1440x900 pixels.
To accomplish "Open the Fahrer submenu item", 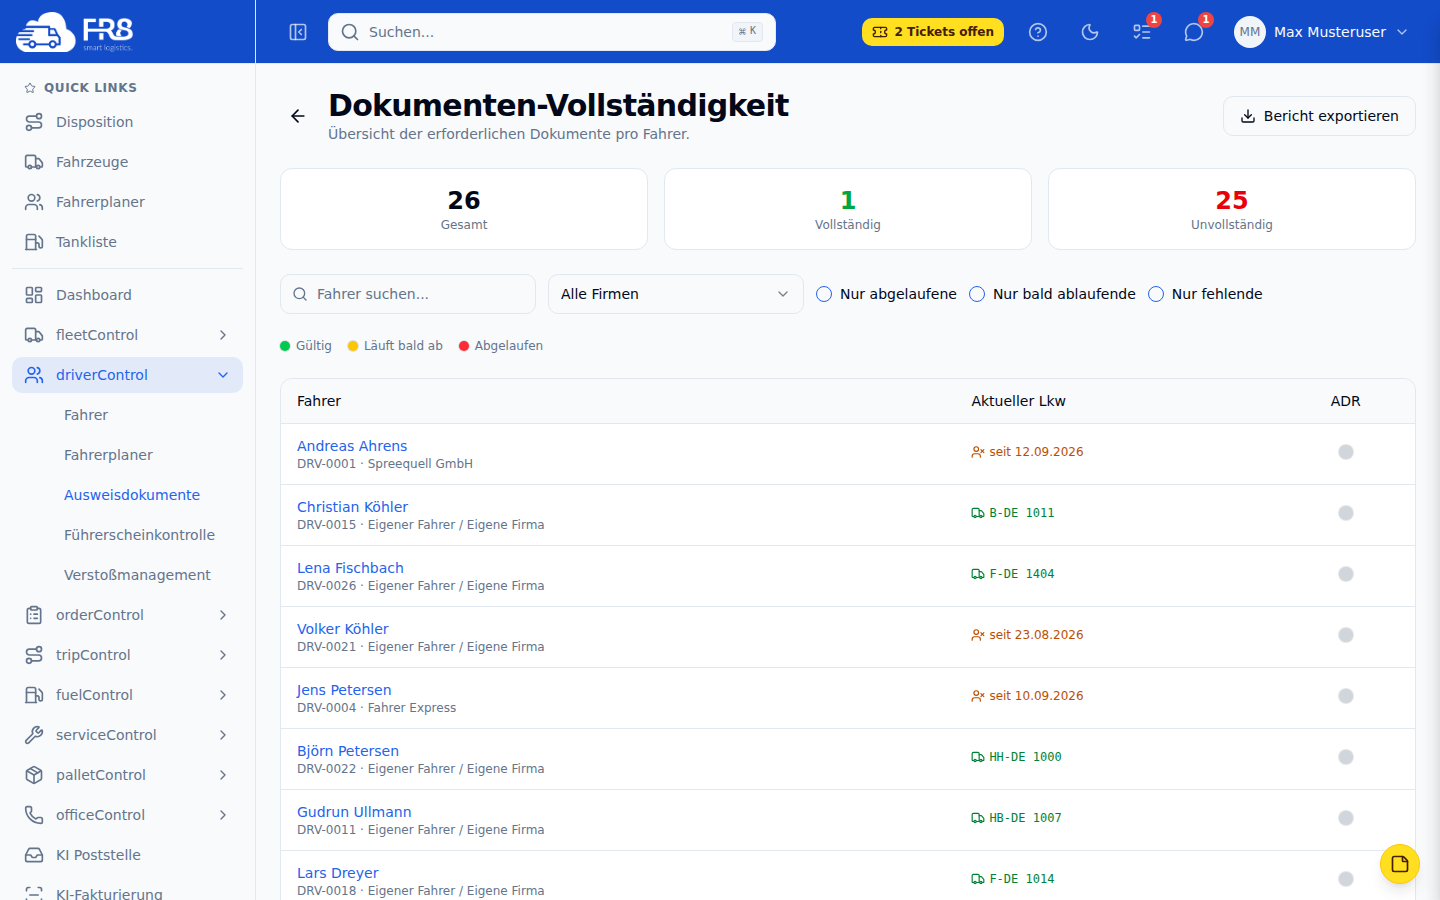I will [x=86, y=415].
